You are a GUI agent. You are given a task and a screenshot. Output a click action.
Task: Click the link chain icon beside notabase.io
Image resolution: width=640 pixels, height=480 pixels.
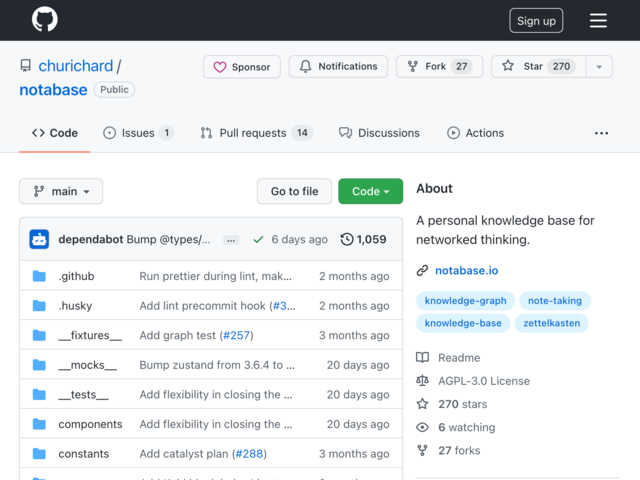(x=422, y=270)
